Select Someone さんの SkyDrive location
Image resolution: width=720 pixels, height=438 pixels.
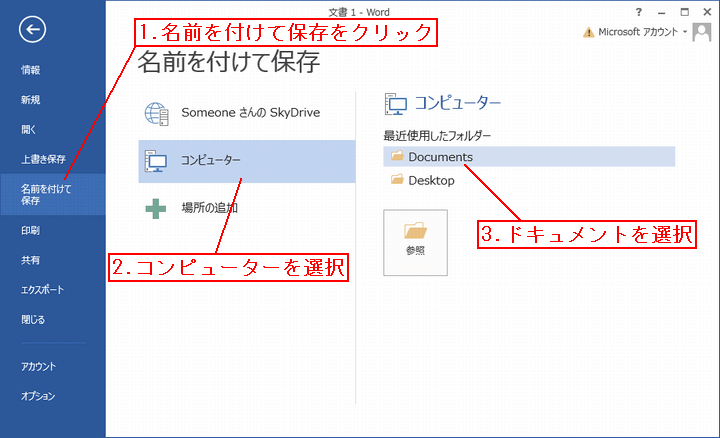tap(247, 113)
